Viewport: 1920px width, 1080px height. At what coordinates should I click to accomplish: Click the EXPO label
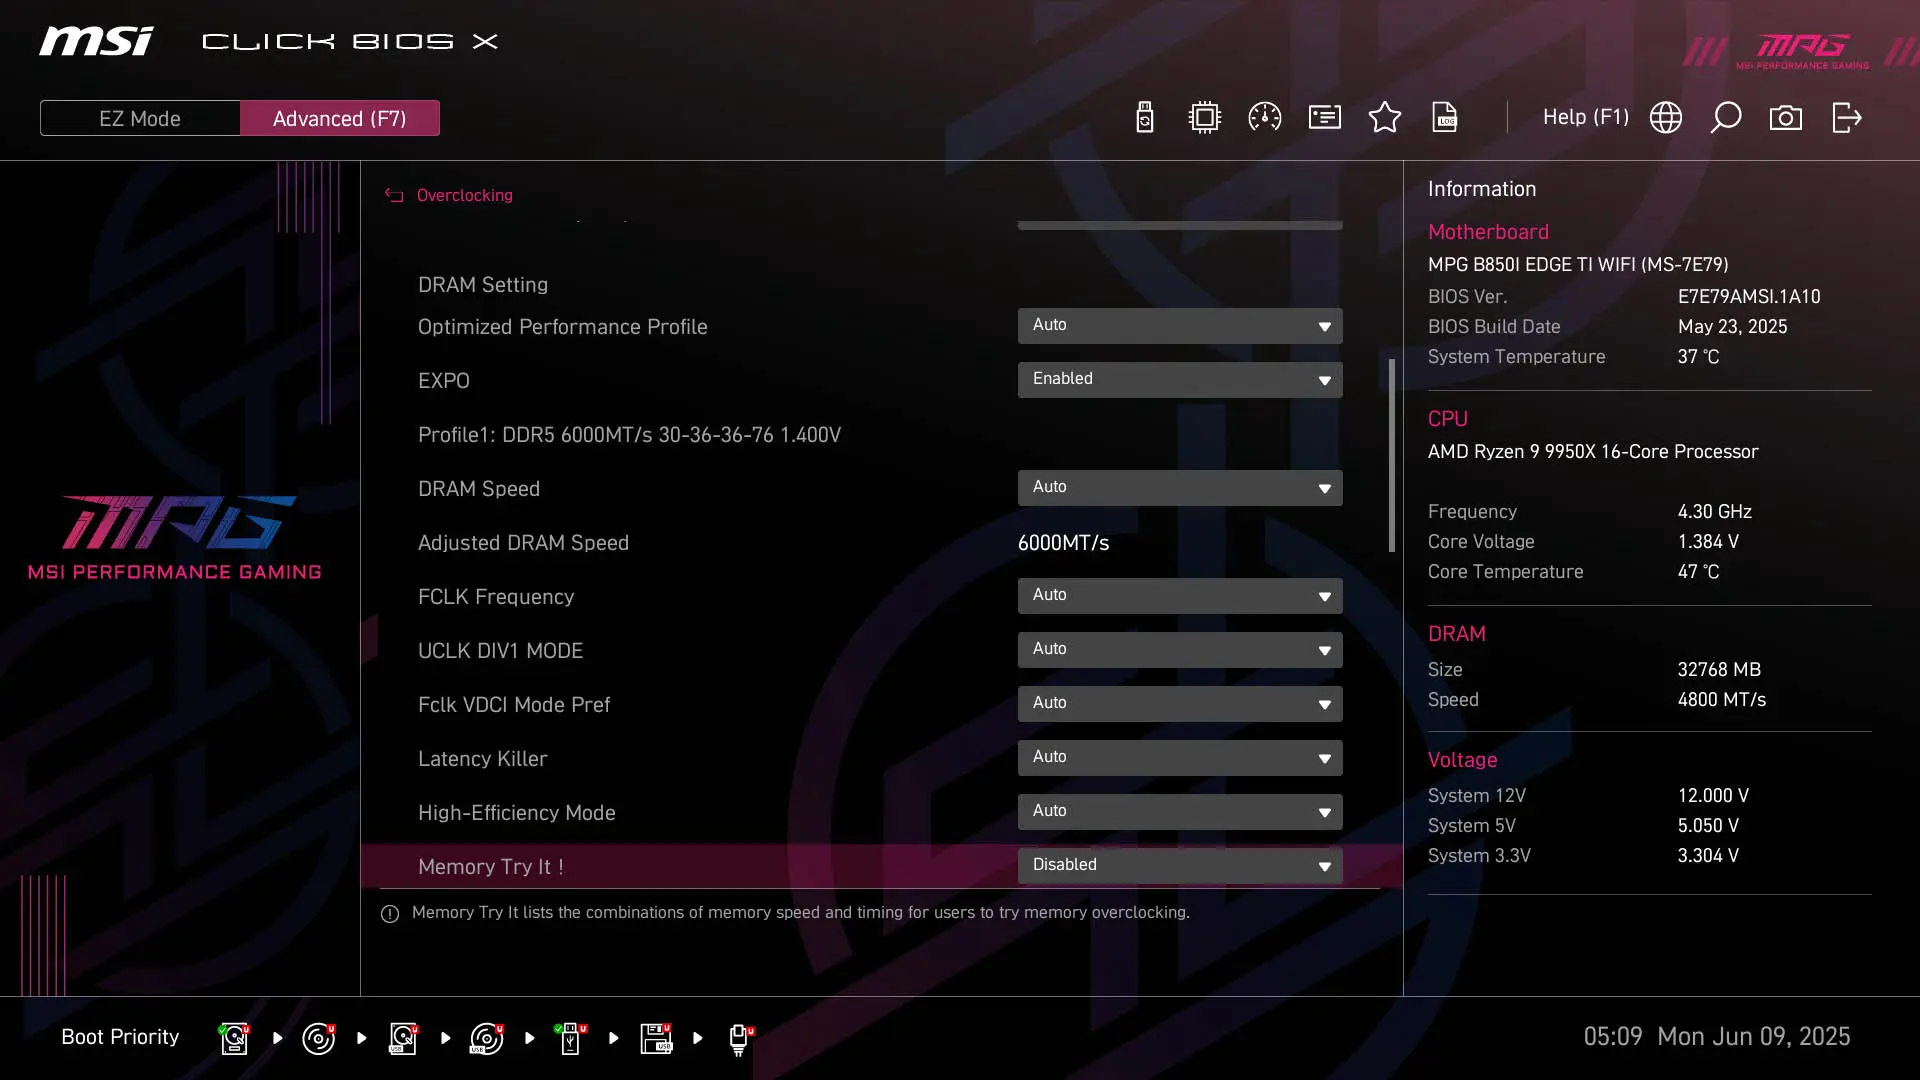point(444,381)
